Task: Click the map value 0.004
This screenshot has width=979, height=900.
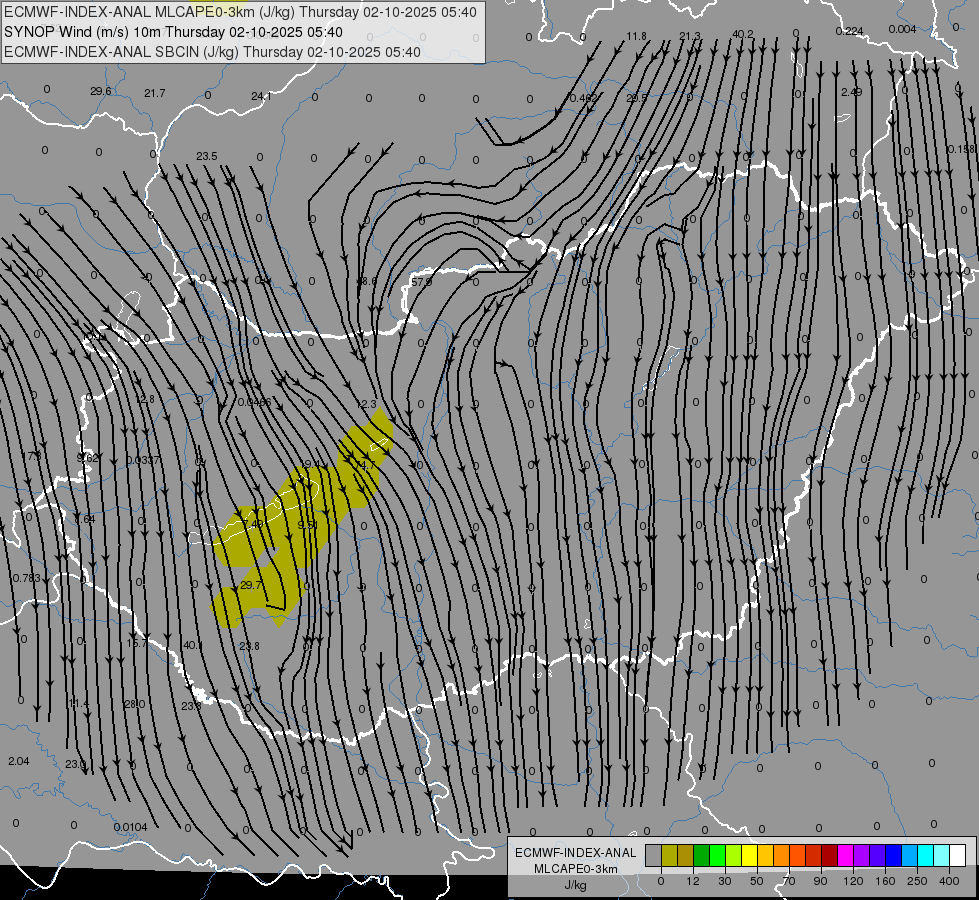Action: click(x=902, y=29)
